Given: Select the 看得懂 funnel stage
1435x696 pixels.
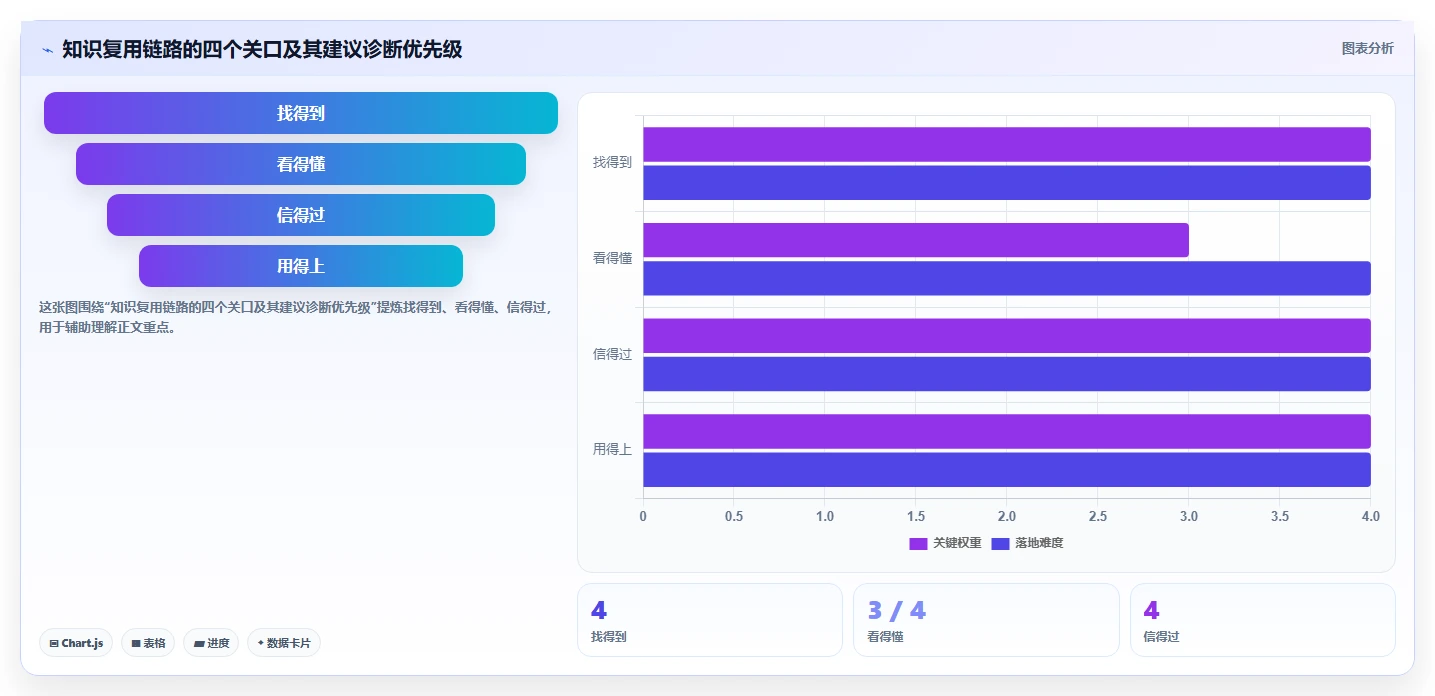Looking at the screenshot, I should 301,164.
